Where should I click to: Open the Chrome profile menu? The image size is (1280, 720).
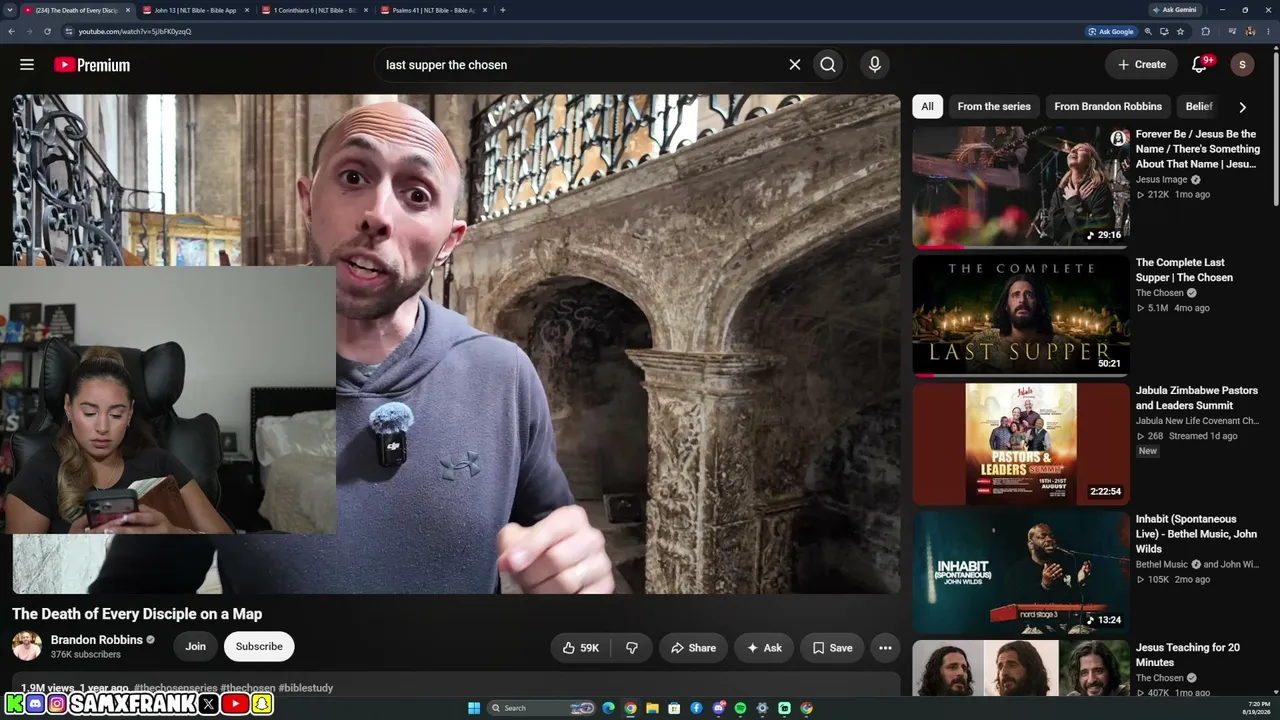pyautogui.click(x=1250, y=31)
